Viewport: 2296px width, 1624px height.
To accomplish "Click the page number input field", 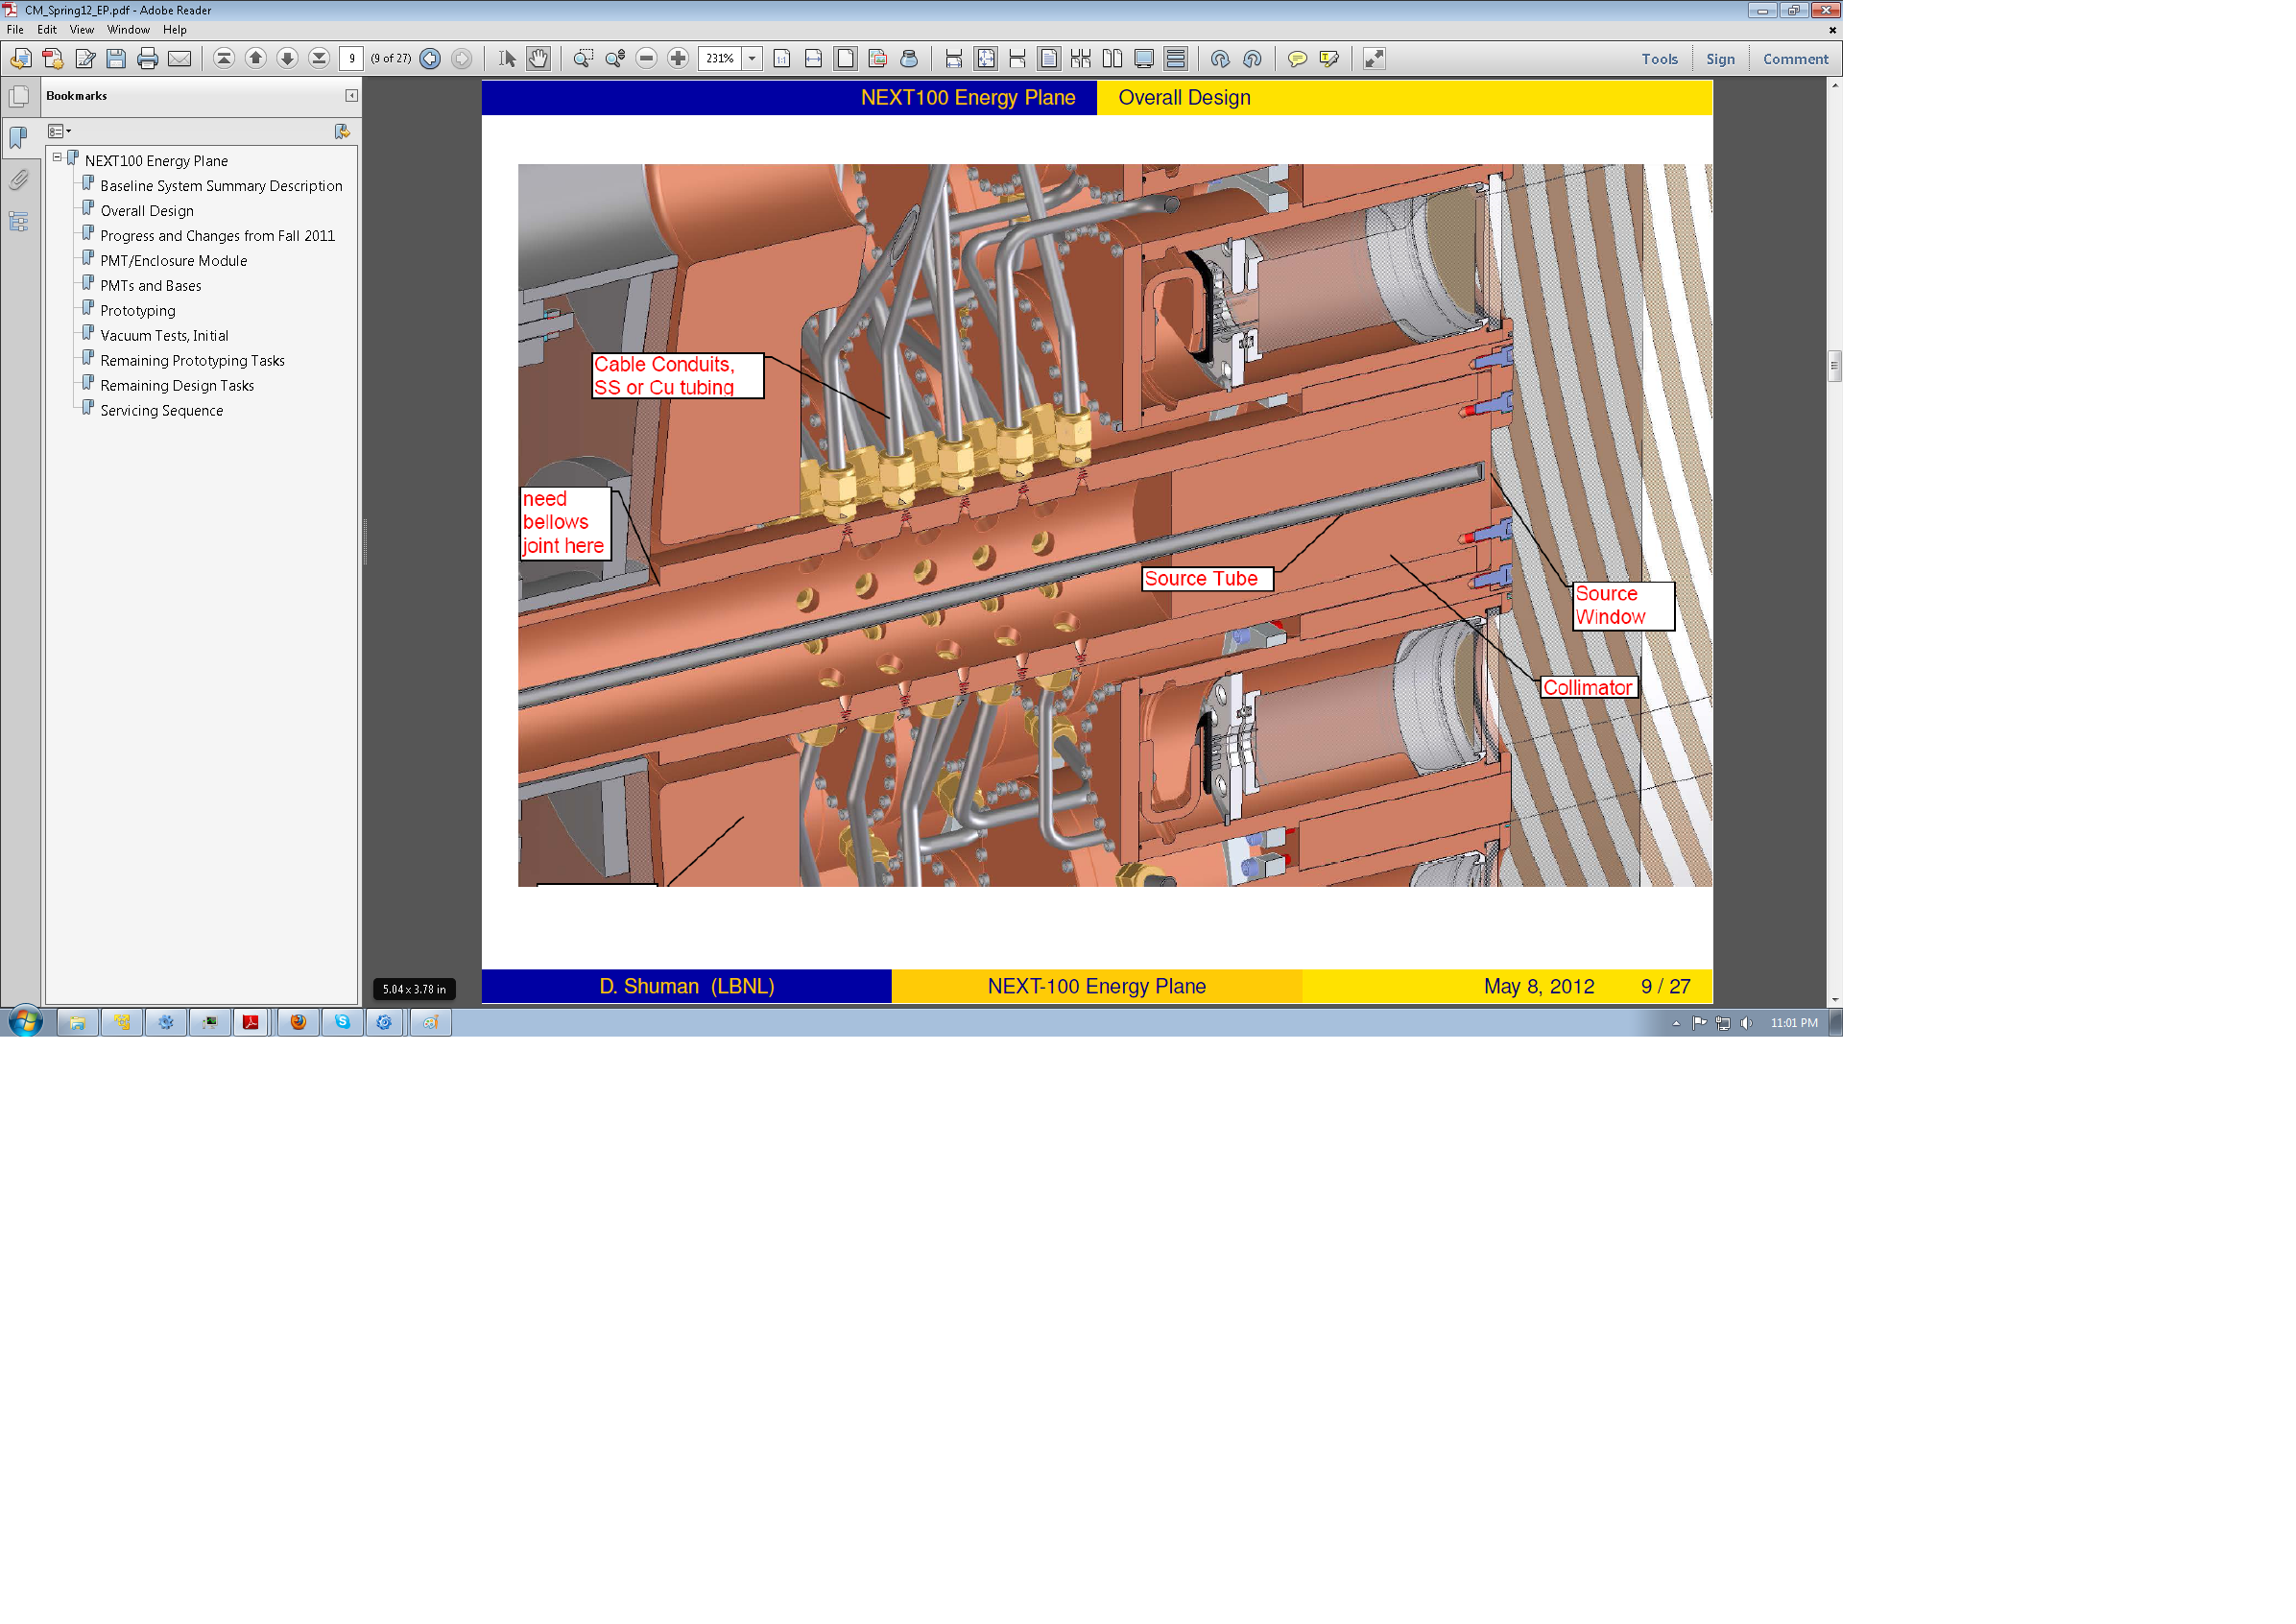I will coord(351,59).
